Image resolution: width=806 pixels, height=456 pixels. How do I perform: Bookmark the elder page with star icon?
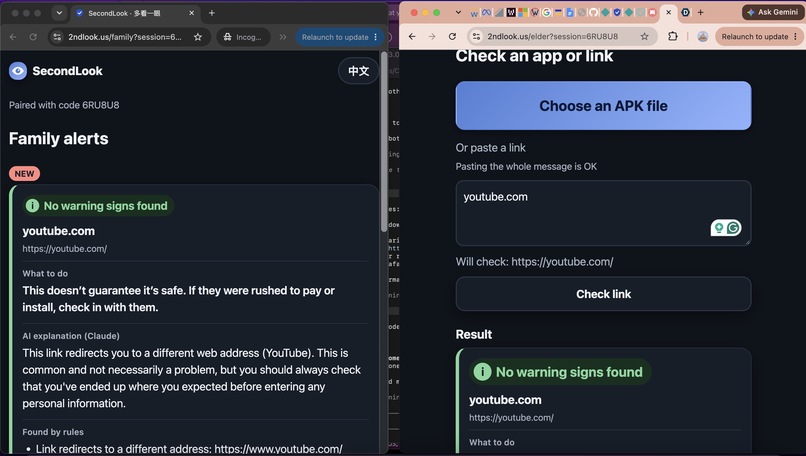tap(645, 37)
